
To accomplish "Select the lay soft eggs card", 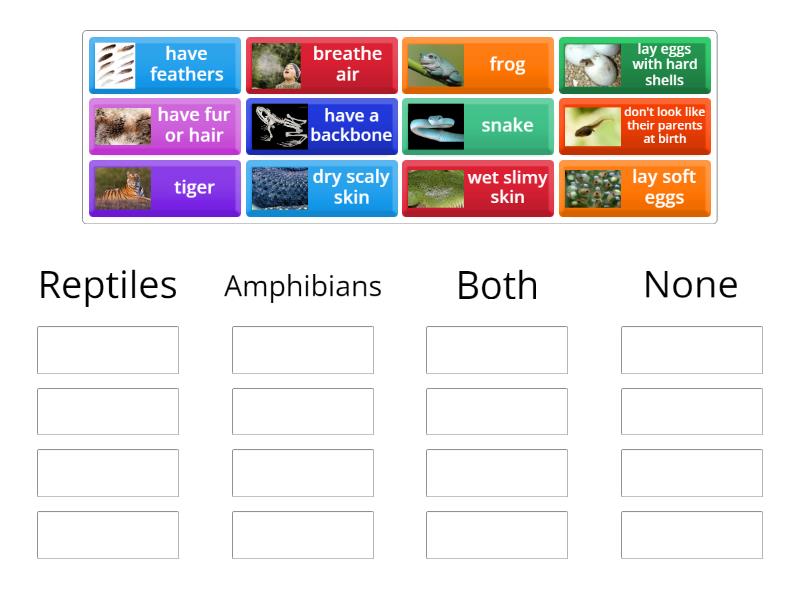I will coord(635,188).
